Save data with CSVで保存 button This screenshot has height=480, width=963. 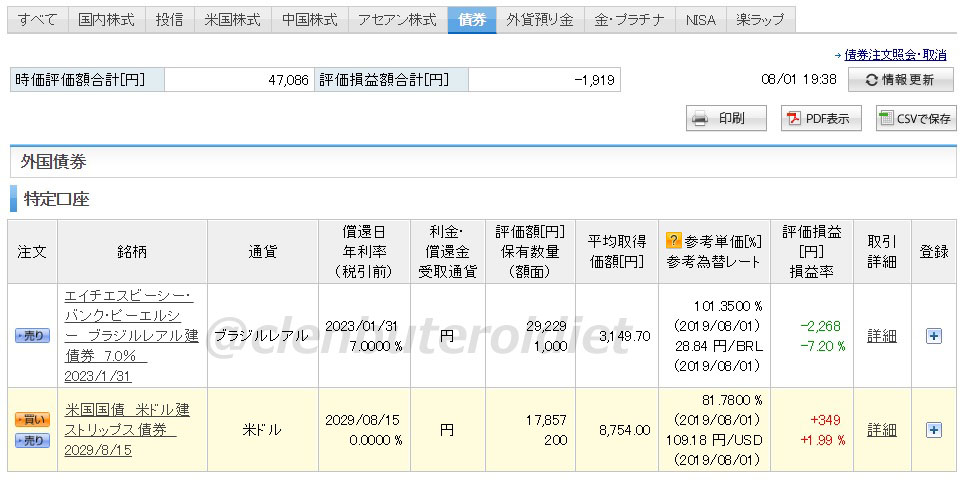click(916, 118)
